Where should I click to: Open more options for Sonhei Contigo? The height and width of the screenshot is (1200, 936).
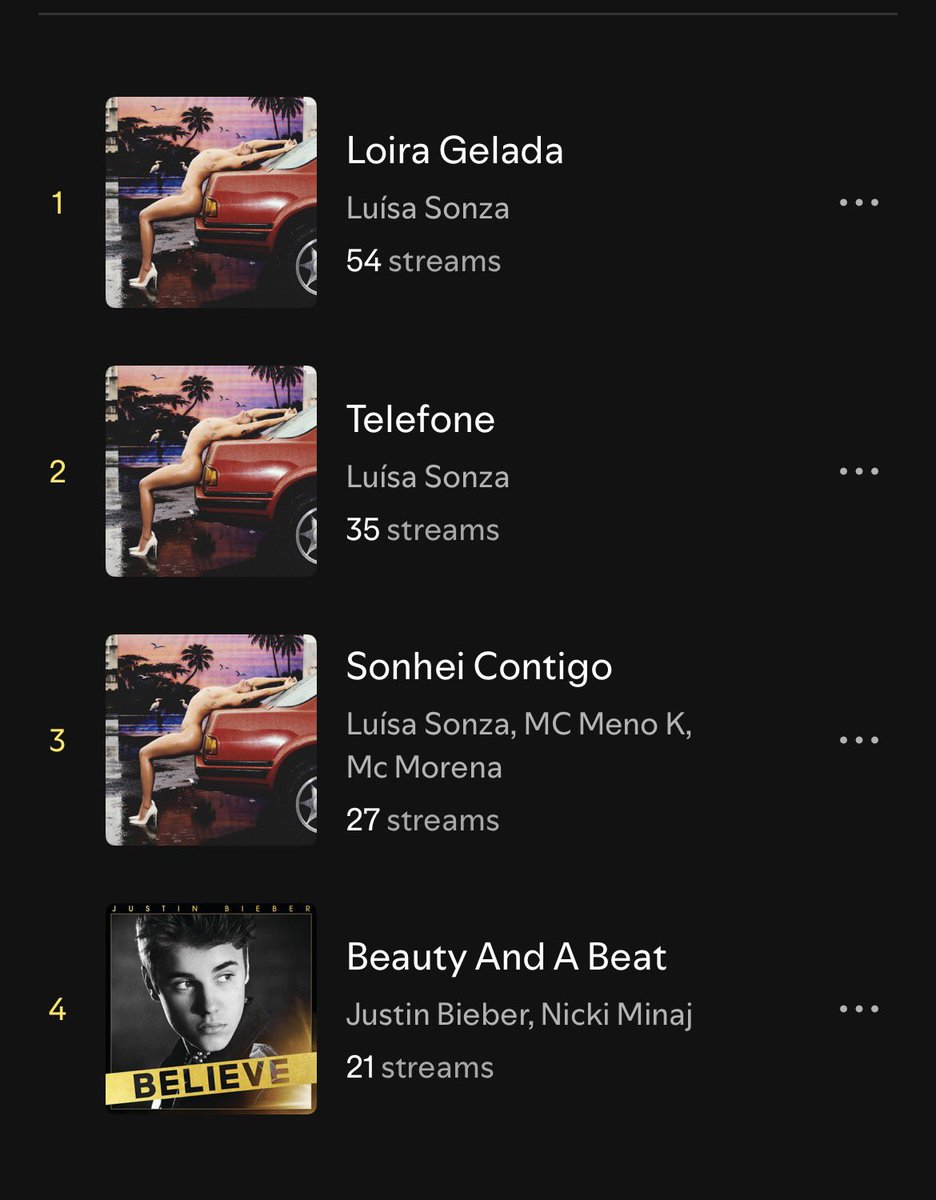click(x=858, y=740)
